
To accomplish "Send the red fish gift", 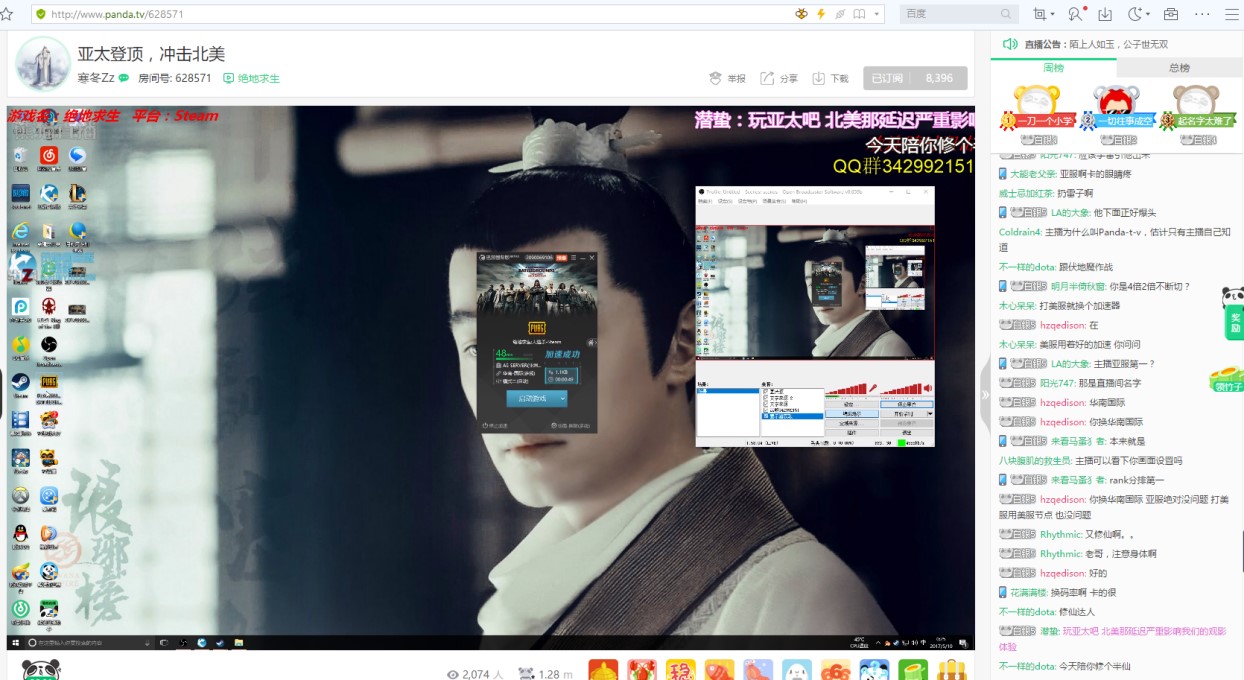I will 719,669.
